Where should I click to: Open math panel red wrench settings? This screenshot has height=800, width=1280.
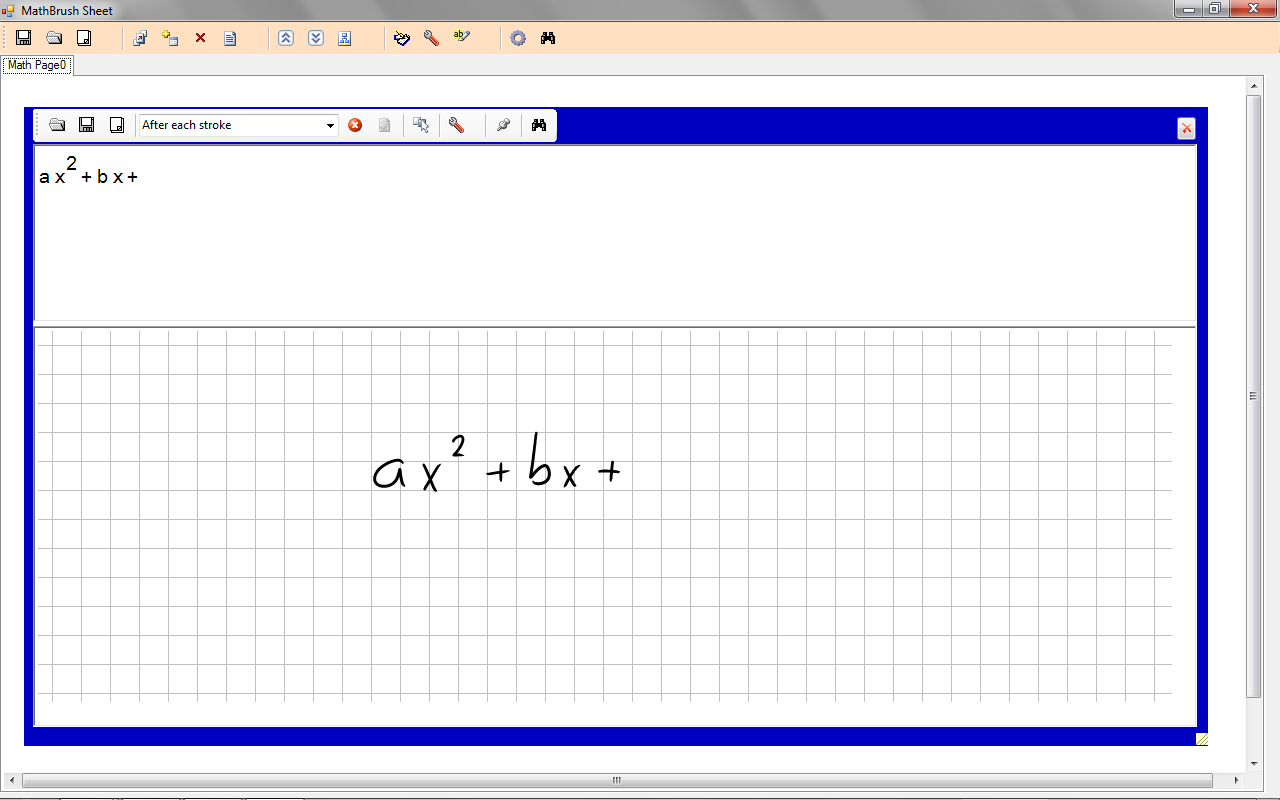[x=457, y=125]
